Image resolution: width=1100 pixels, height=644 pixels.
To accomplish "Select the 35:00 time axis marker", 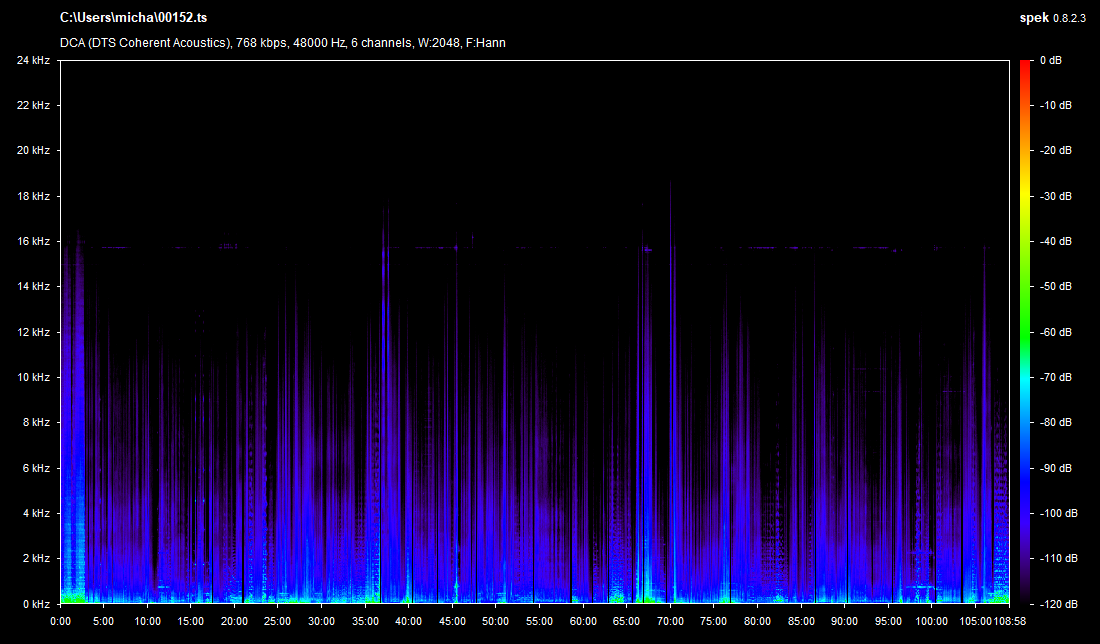I will [365, 620].
